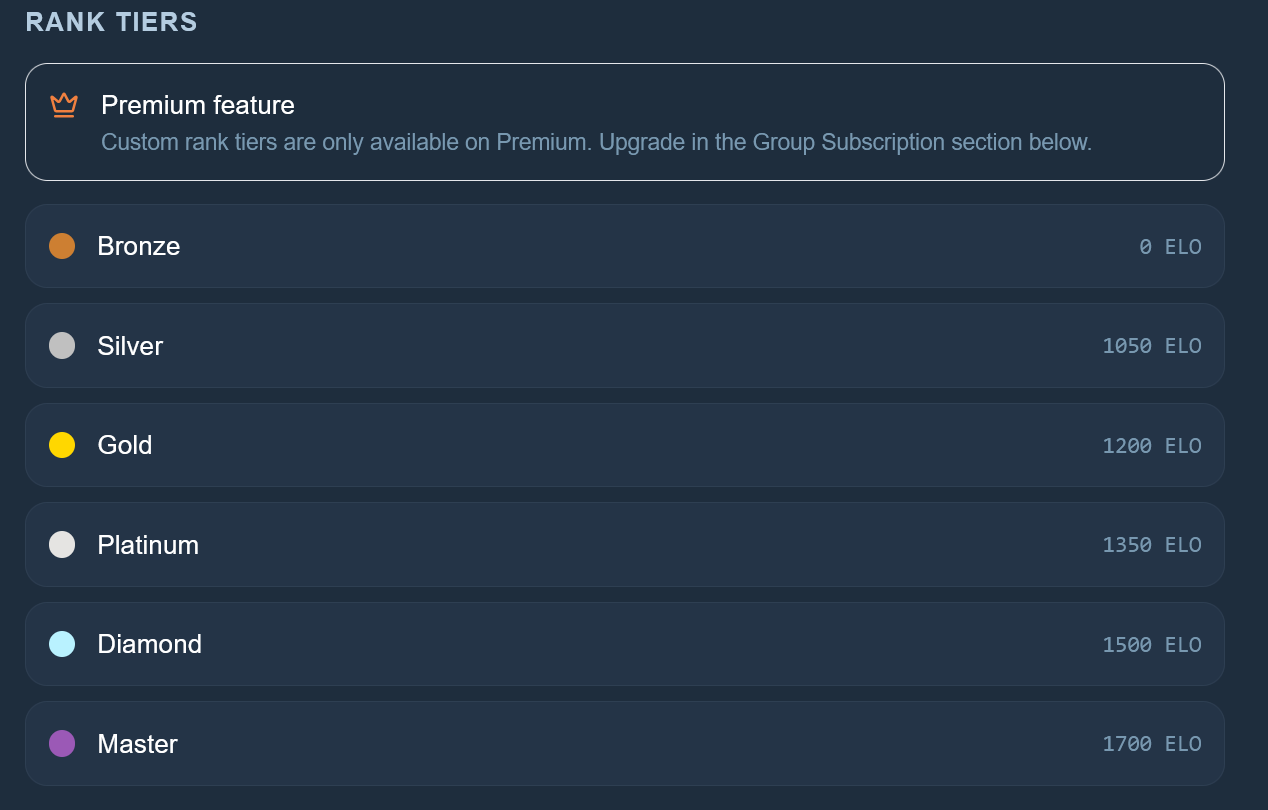Select the Master tier name

tap(138, 744)
